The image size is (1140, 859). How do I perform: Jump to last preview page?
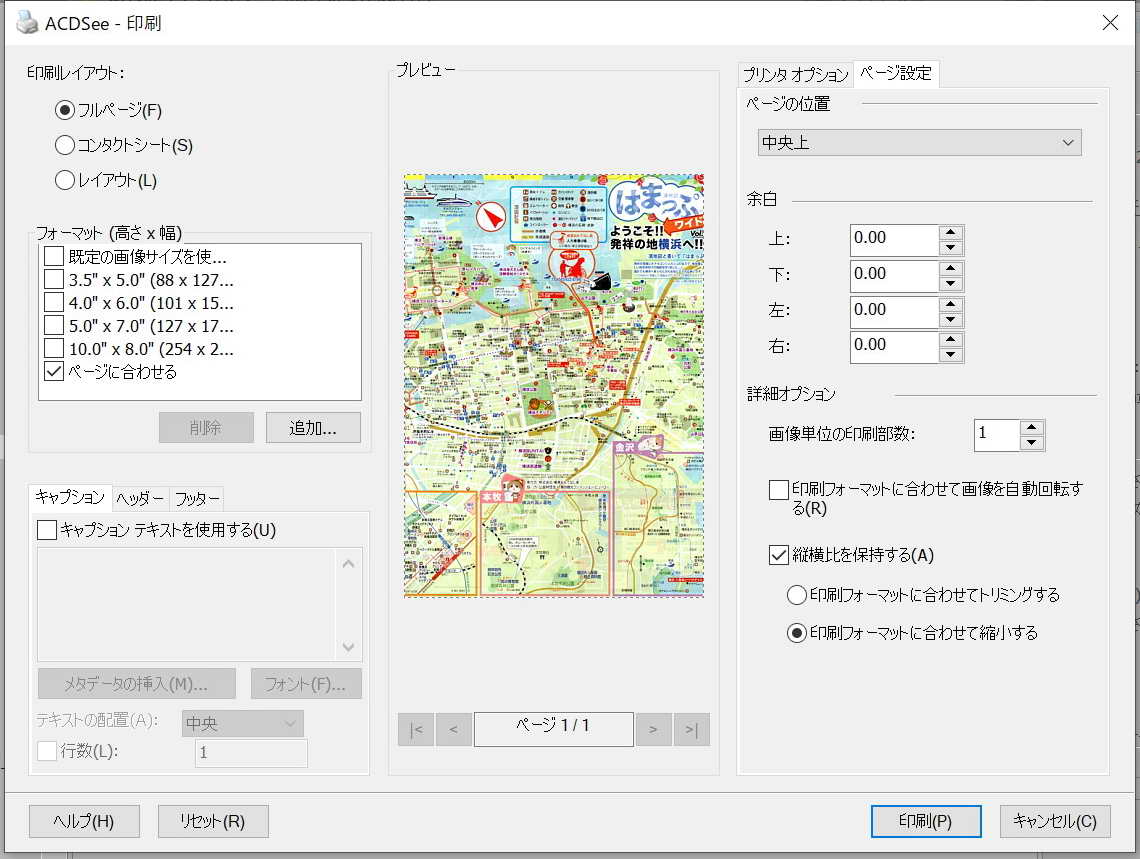691,729
